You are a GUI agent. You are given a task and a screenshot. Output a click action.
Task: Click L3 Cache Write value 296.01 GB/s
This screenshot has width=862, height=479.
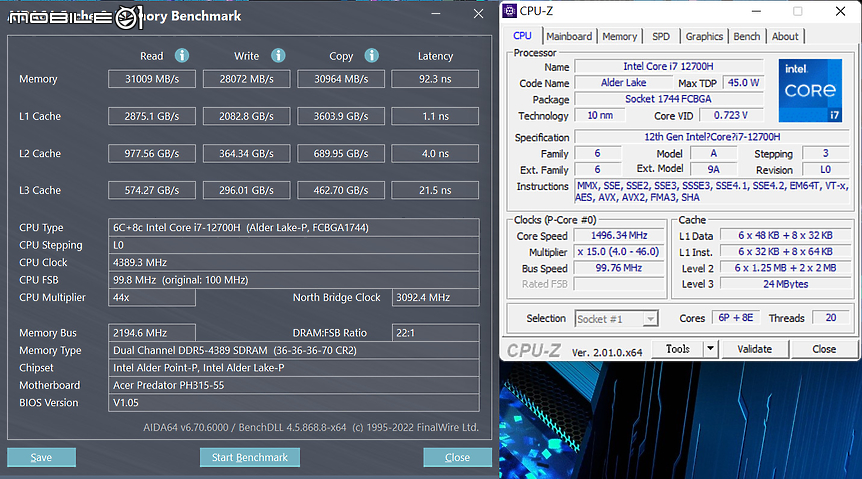[246, 190]
